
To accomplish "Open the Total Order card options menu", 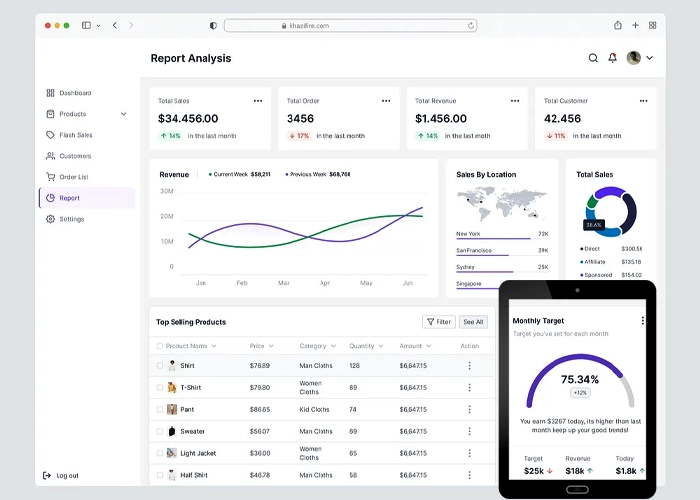I will click(x=386, y=101).
